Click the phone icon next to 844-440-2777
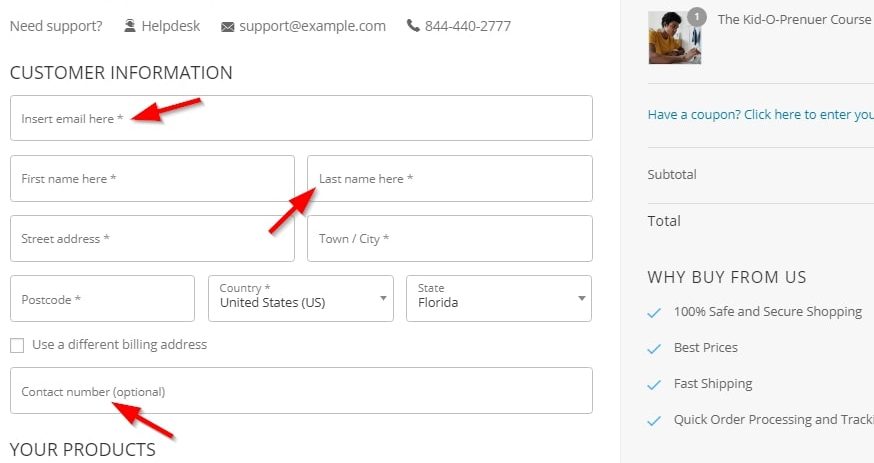The width and height of the screenshot is (874, 463). 413,26
